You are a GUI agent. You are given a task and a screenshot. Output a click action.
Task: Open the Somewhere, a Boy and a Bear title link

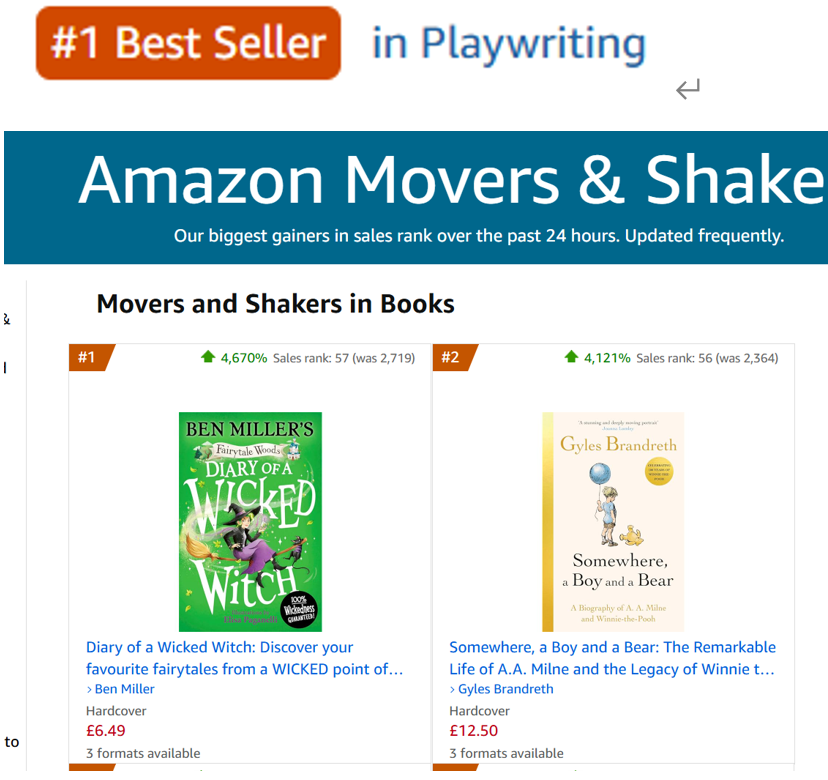pos(612,658)
